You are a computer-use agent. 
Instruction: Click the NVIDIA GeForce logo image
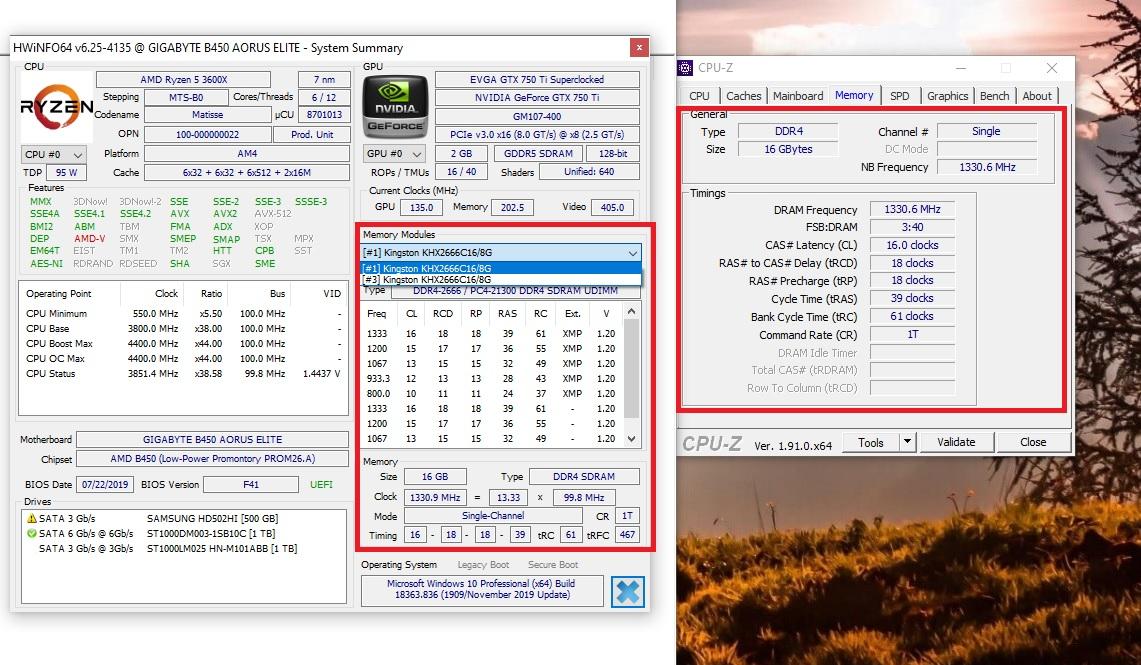[395, 107]
